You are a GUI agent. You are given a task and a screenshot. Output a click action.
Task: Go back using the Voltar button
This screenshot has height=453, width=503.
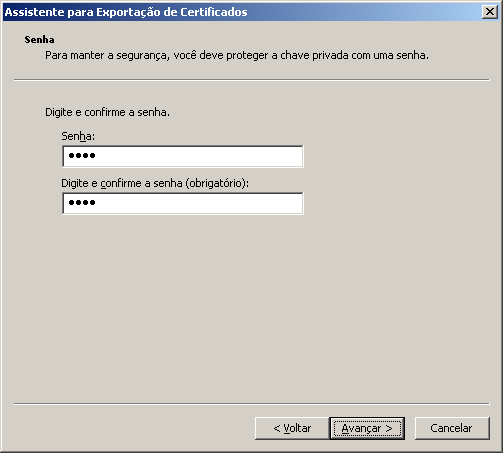(x=292, y=428)
